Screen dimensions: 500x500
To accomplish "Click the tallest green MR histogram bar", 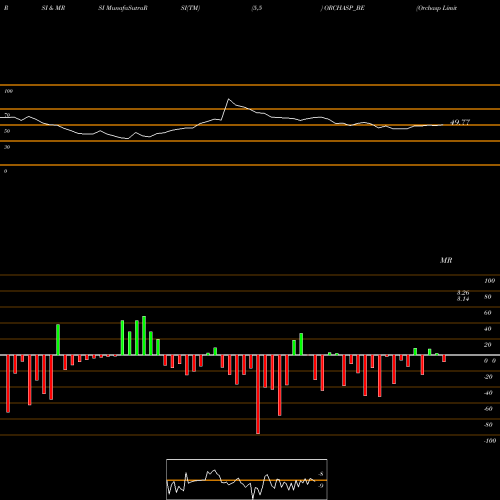I will click(144, 336).
